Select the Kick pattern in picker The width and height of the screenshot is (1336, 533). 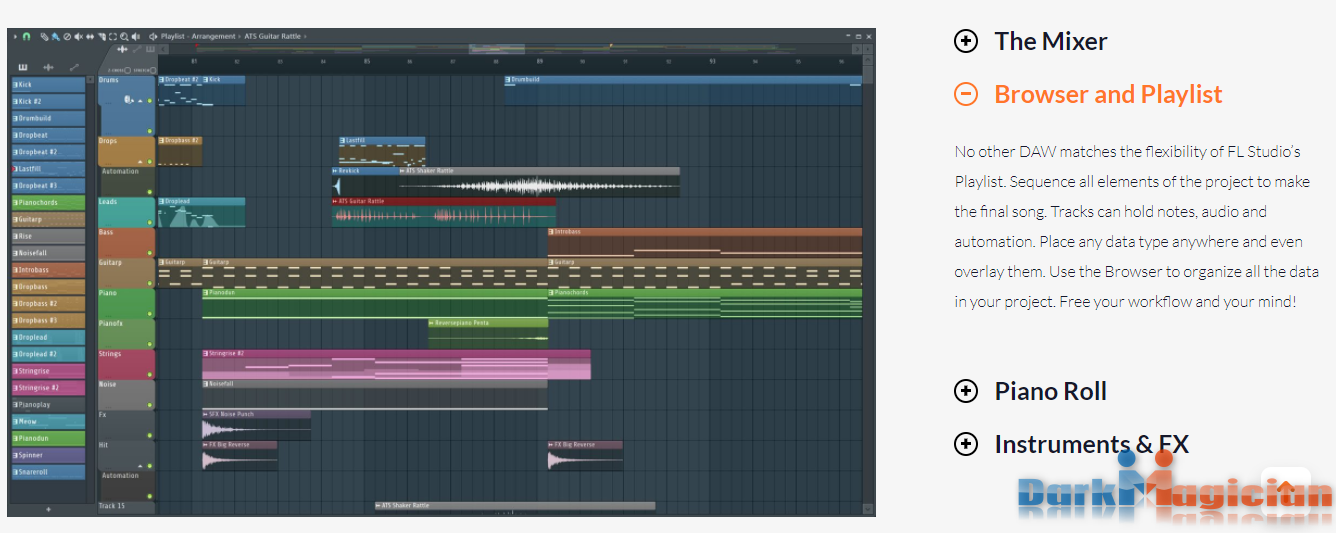(x=48, y=85)
